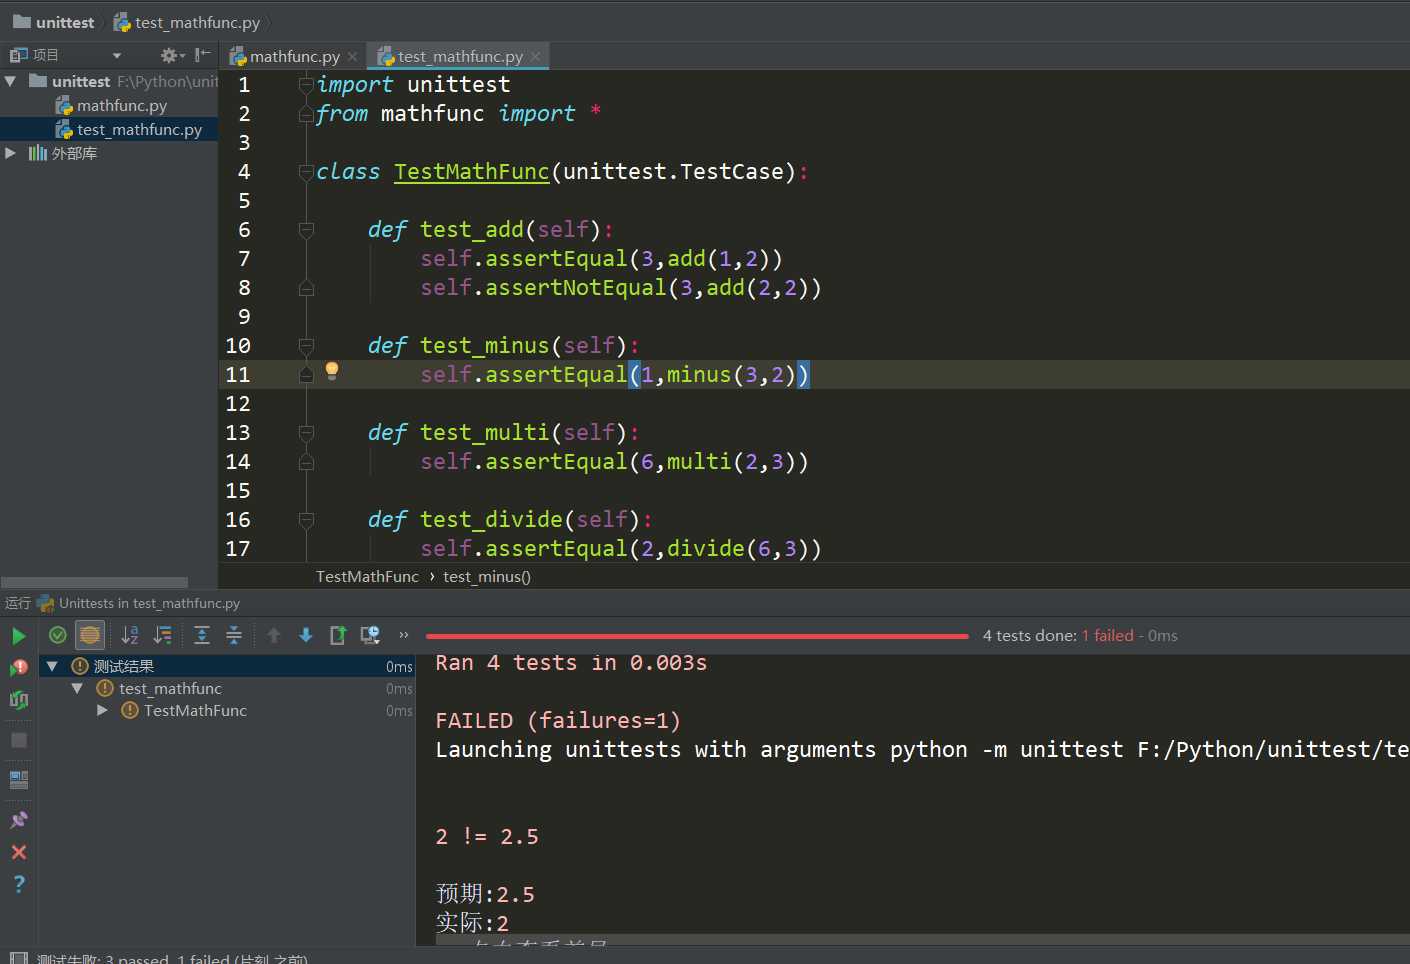Click FAILED (failures=1) console line
Viewport: 1410px width, 964px height.
coord(558,721)
